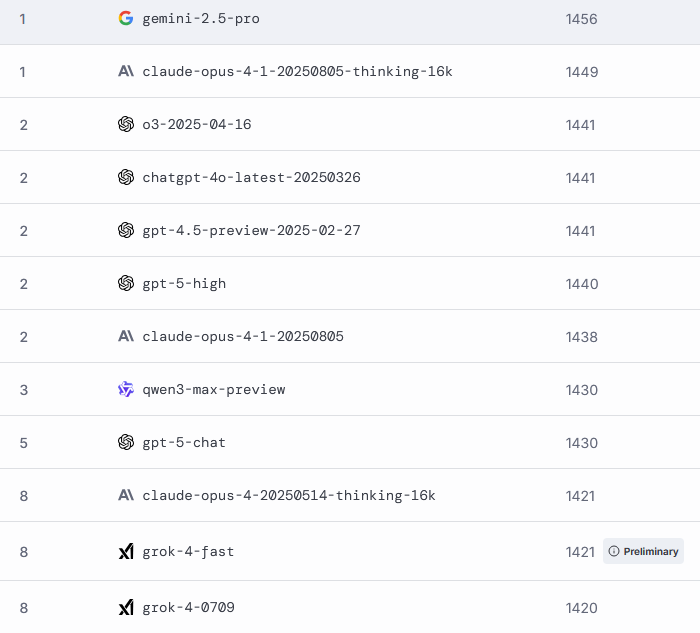Open the gemini-2.5-pro model link
This screenshot has width=700, height=633.
pos(201,19)
